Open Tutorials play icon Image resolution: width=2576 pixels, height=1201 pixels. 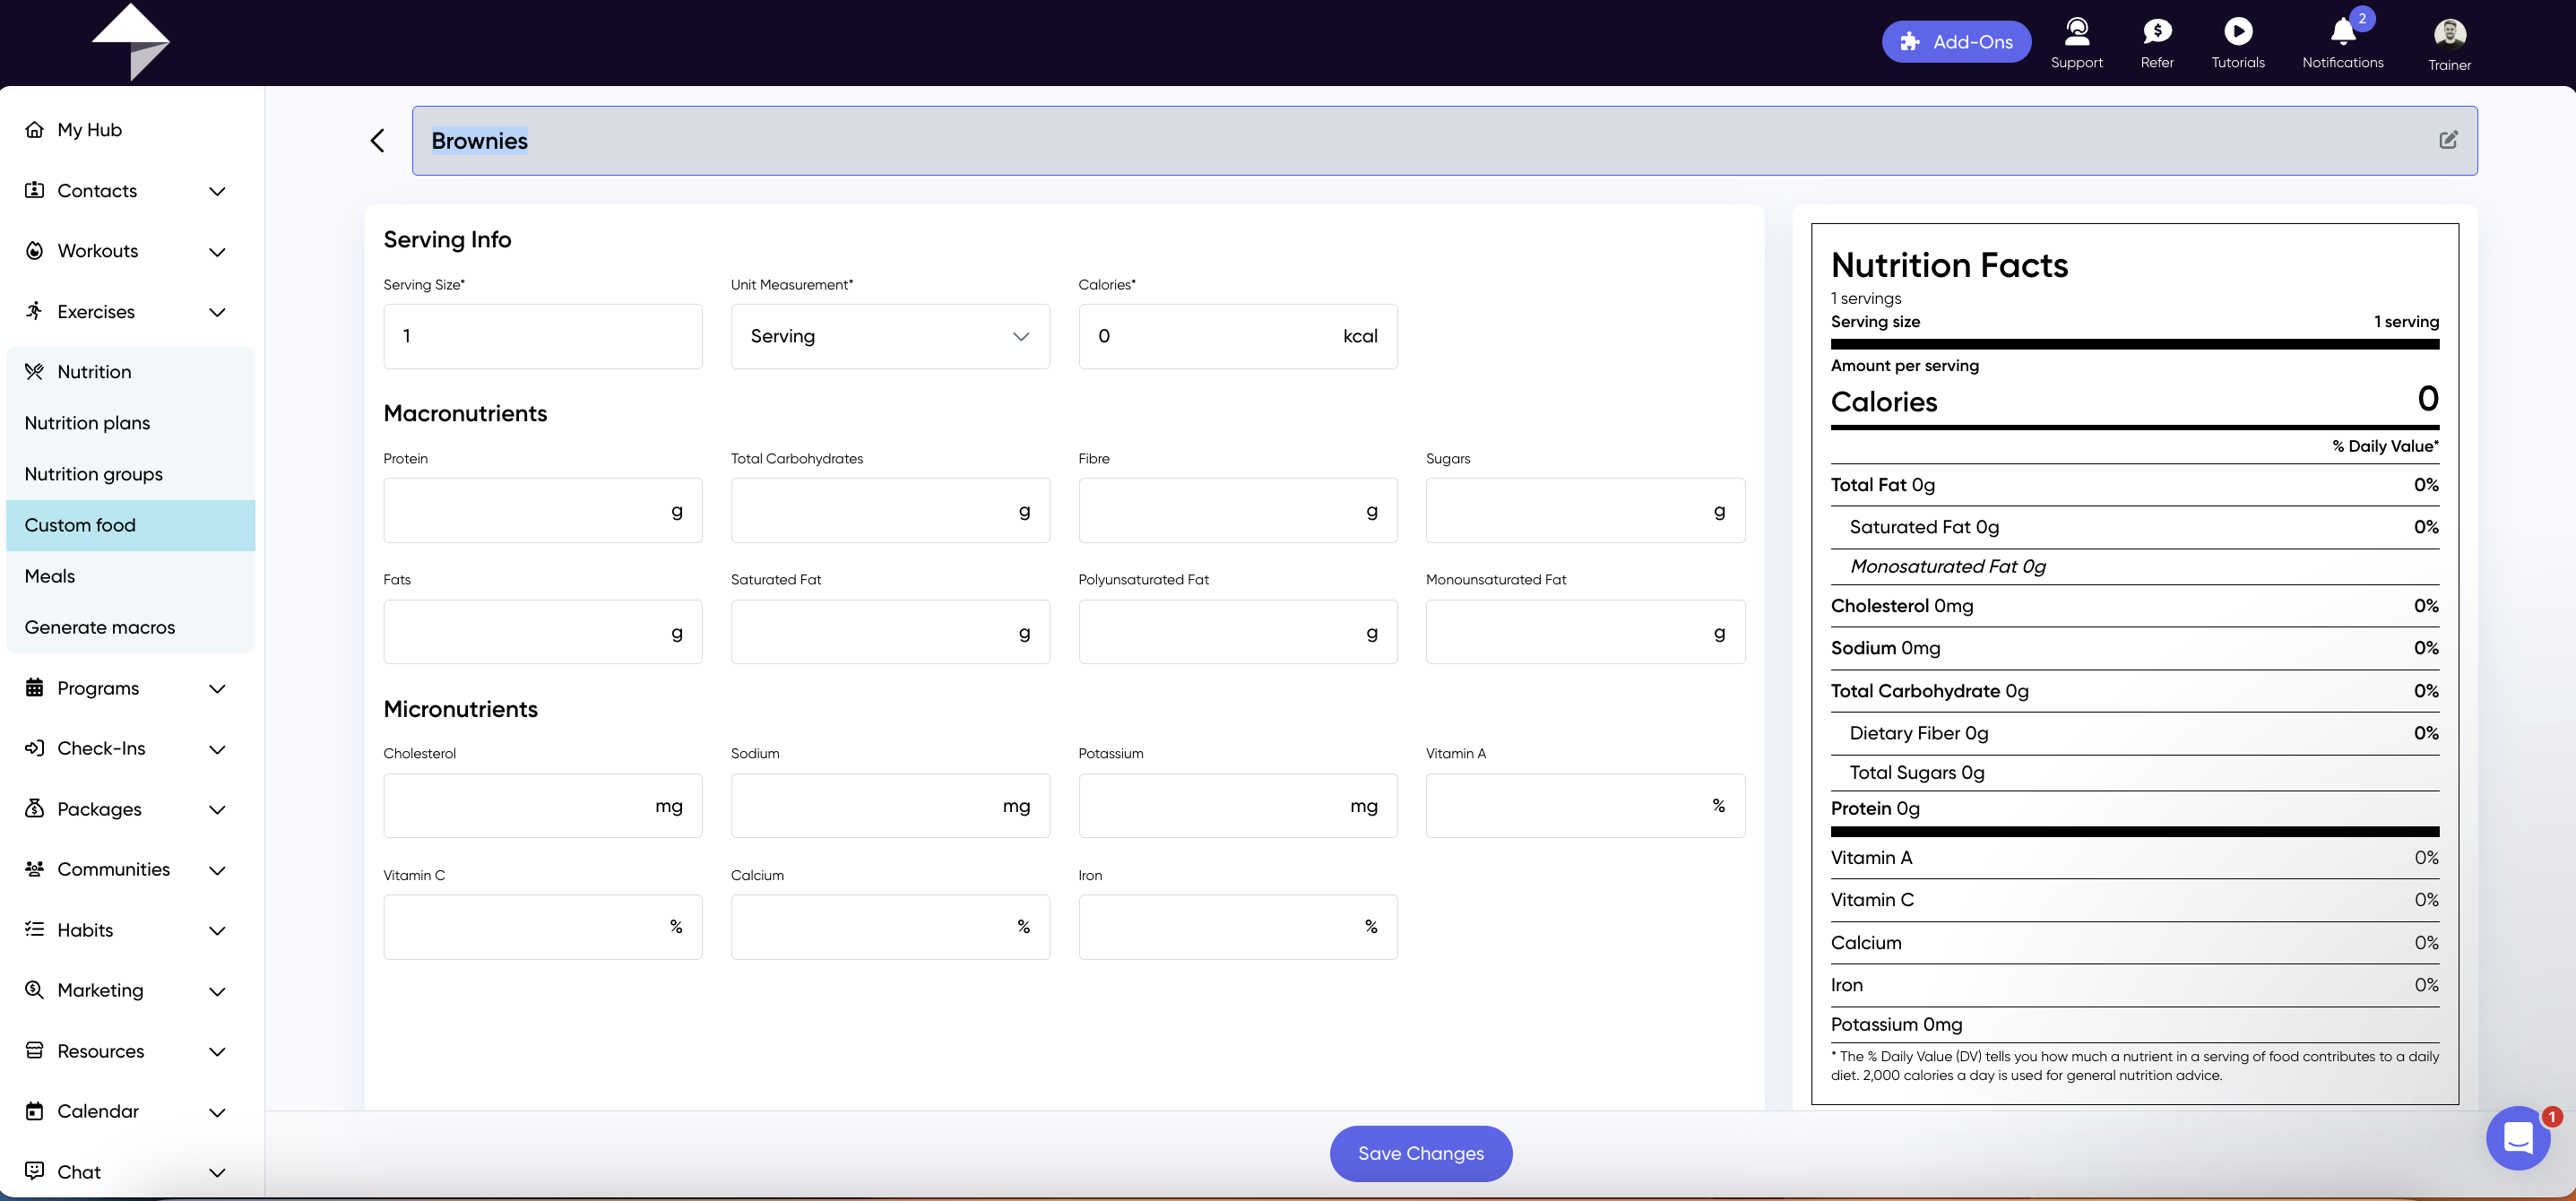(x=2238, y=32)
